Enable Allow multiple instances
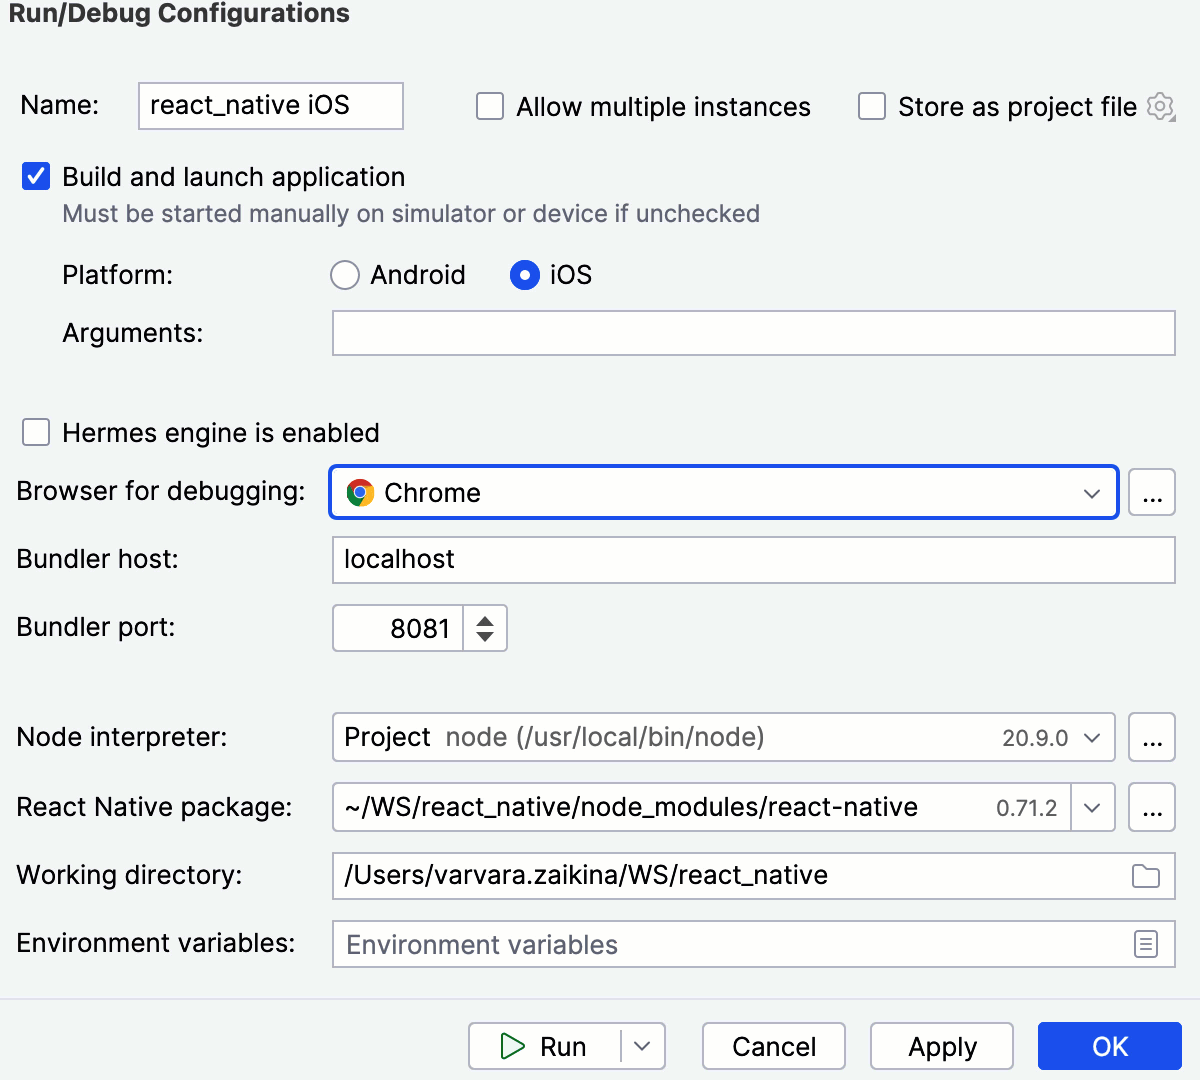 point(489,106)
